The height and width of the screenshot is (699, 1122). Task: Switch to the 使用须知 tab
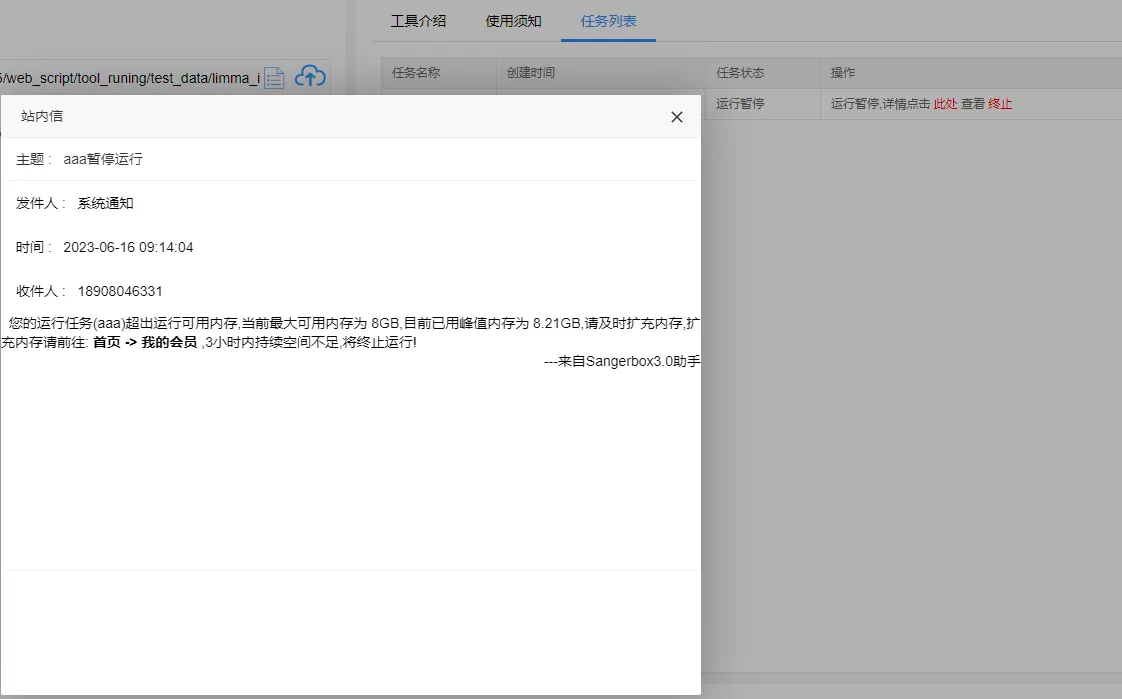click(513, 21)
